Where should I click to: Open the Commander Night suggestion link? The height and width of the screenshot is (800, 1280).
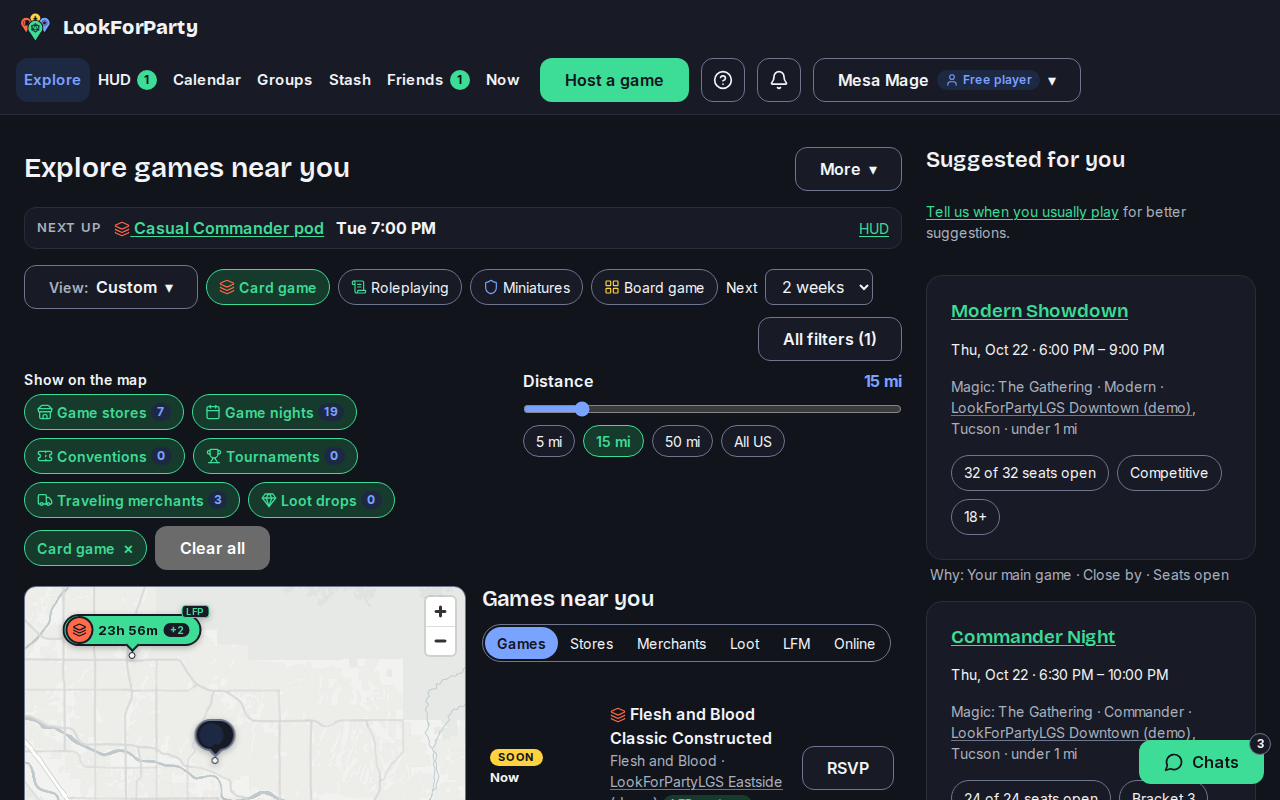1033,637
